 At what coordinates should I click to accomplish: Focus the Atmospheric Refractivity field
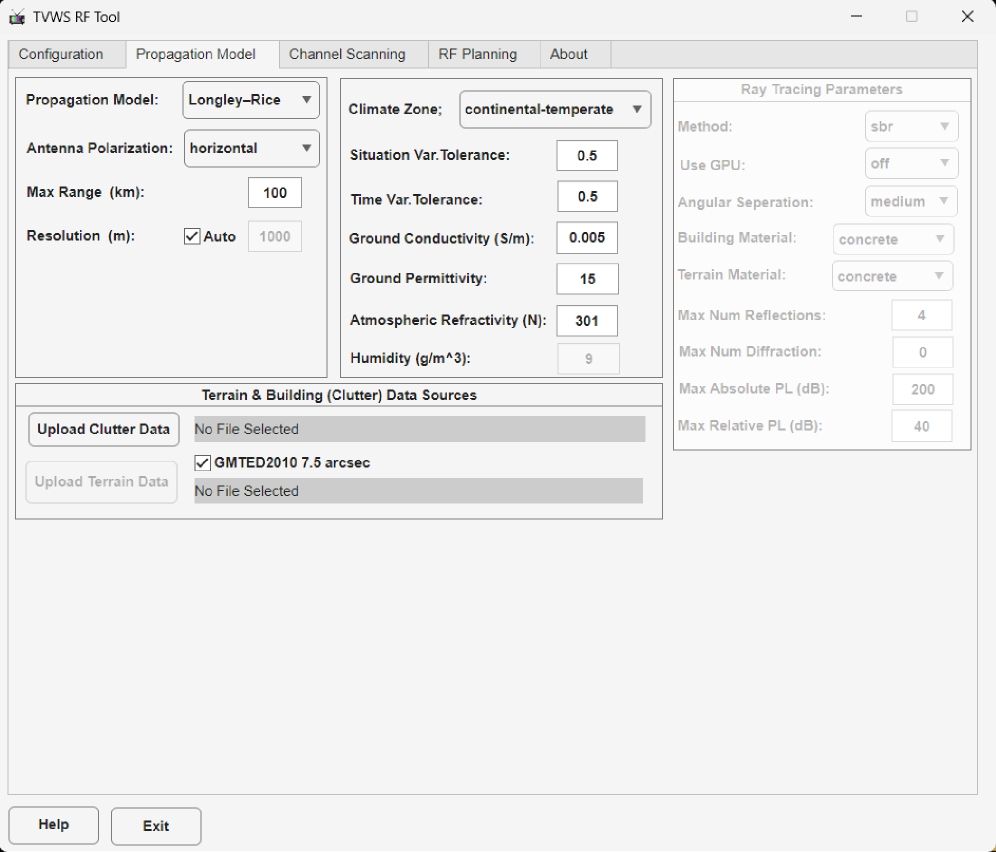coord(587,321)
